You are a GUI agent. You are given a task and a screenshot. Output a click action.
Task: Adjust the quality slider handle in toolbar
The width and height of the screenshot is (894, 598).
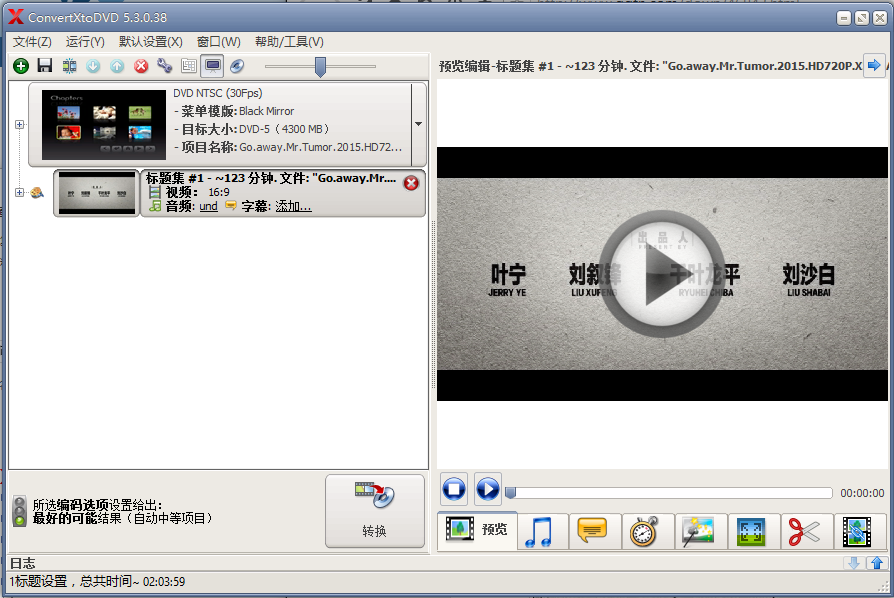[320, 67]
